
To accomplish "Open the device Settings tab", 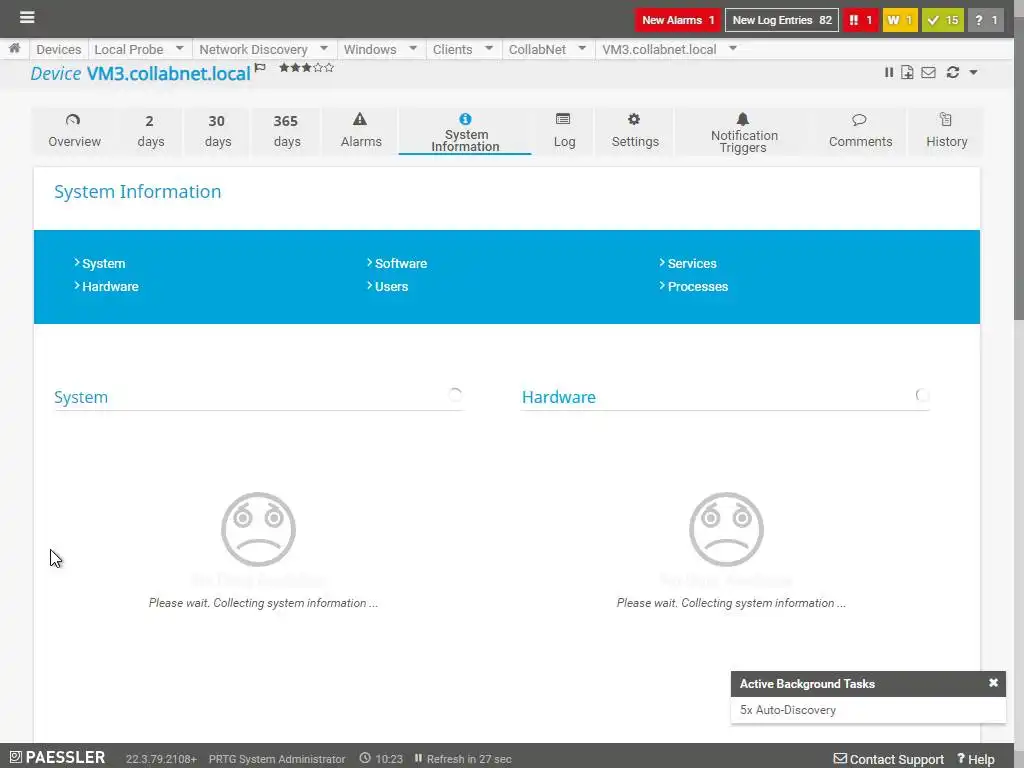I will tap(635, 131).
